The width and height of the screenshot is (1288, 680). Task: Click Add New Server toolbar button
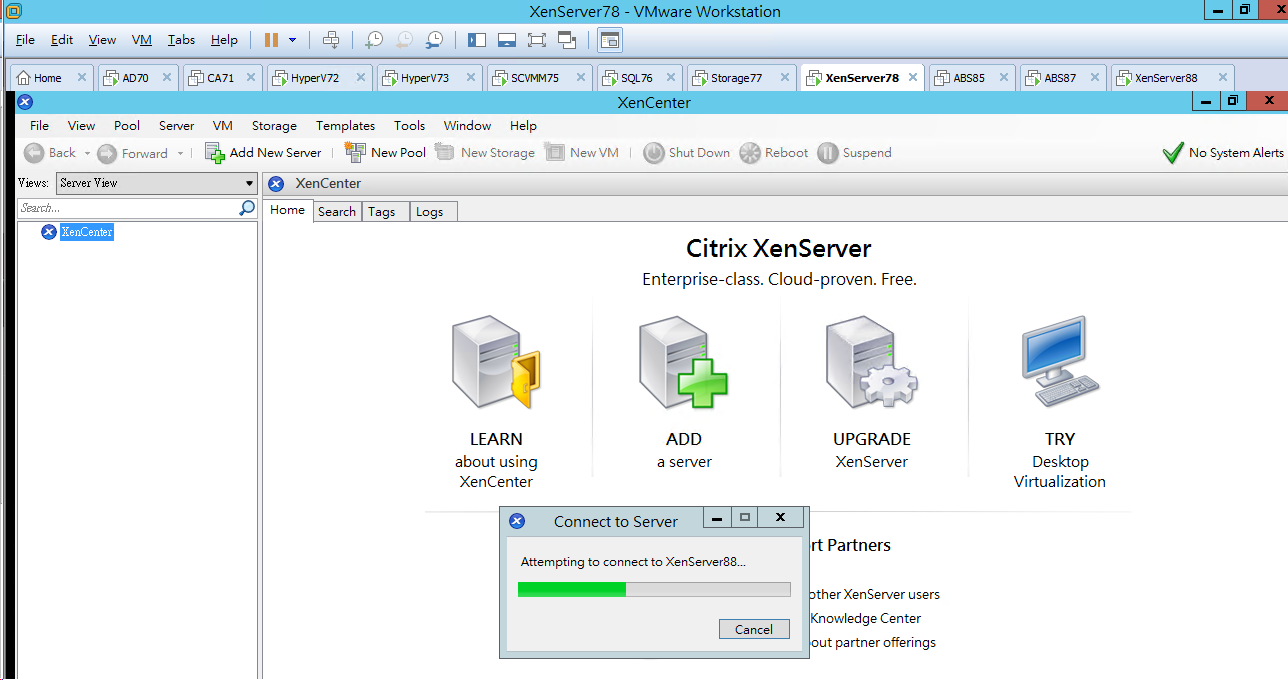click(263, 152)
